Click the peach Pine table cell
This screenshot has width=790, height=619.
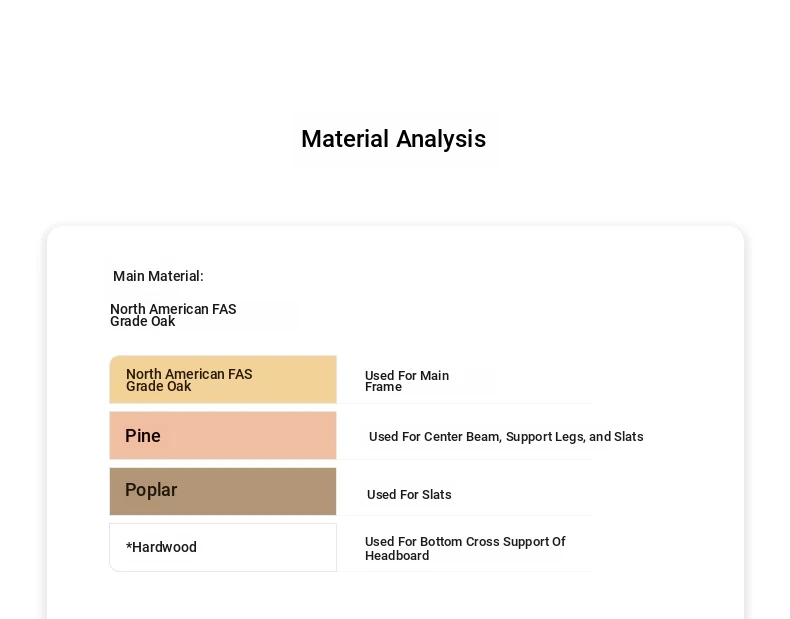[x=222, y=436]
